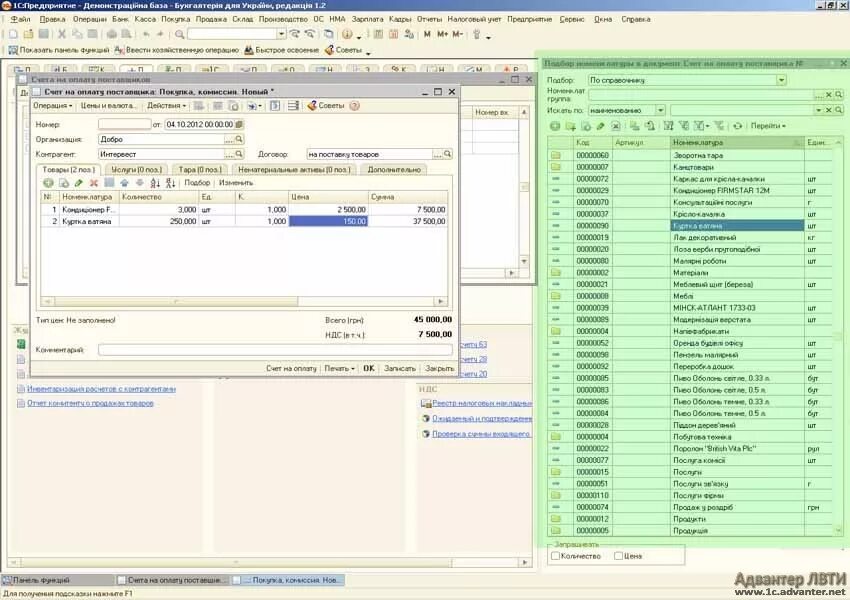The image size is (850, 600).
Task: Open the Покупка menu
Action: pyautogui.click(x=176, y=19)
